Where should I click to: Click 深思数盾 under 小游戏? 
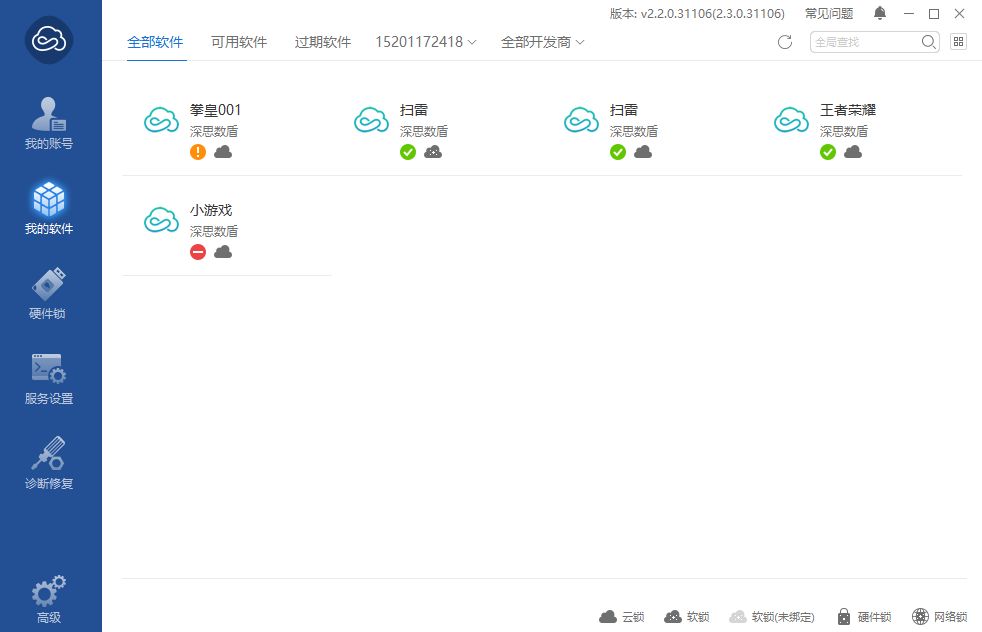pyautogui.click(x=214, y=232)
